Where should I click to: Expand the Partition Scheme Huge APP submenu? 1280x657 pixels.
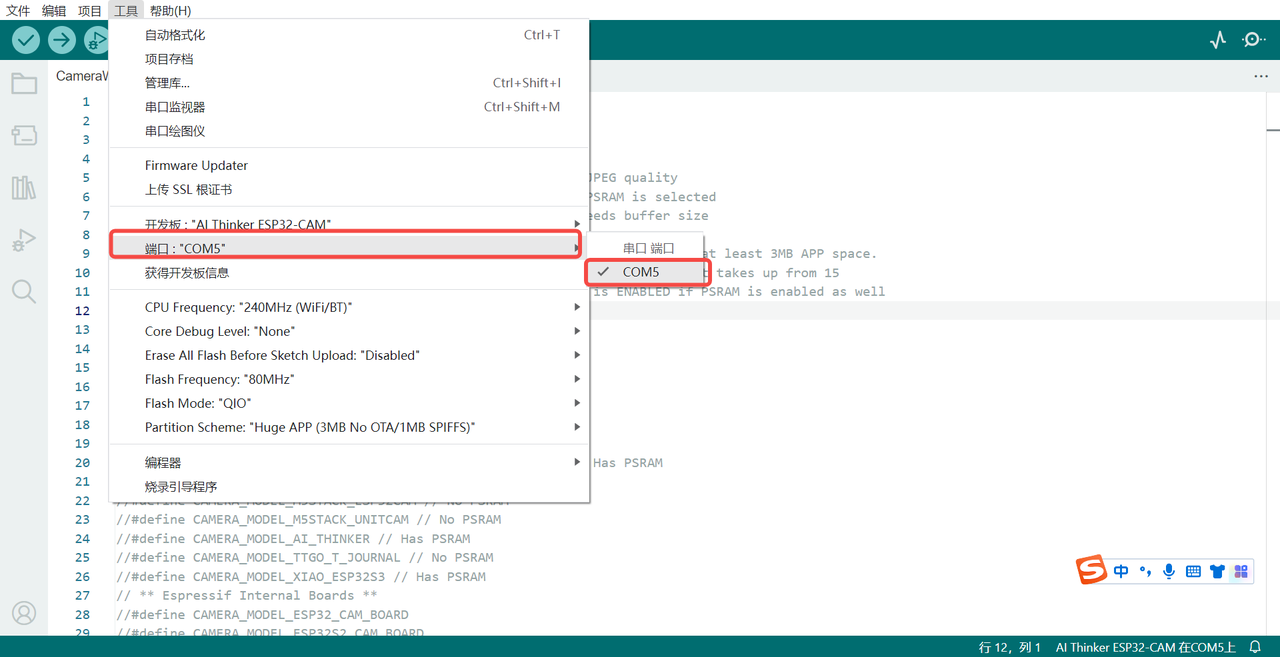coord(349,427)
